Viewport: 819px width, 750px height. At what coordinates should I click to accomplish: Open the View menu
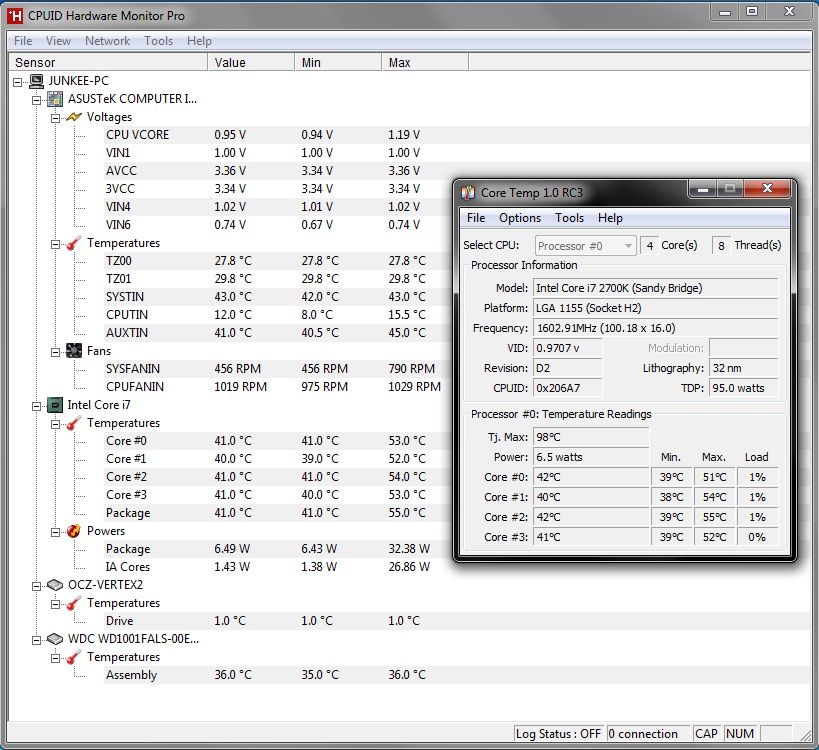click(58, 41)
